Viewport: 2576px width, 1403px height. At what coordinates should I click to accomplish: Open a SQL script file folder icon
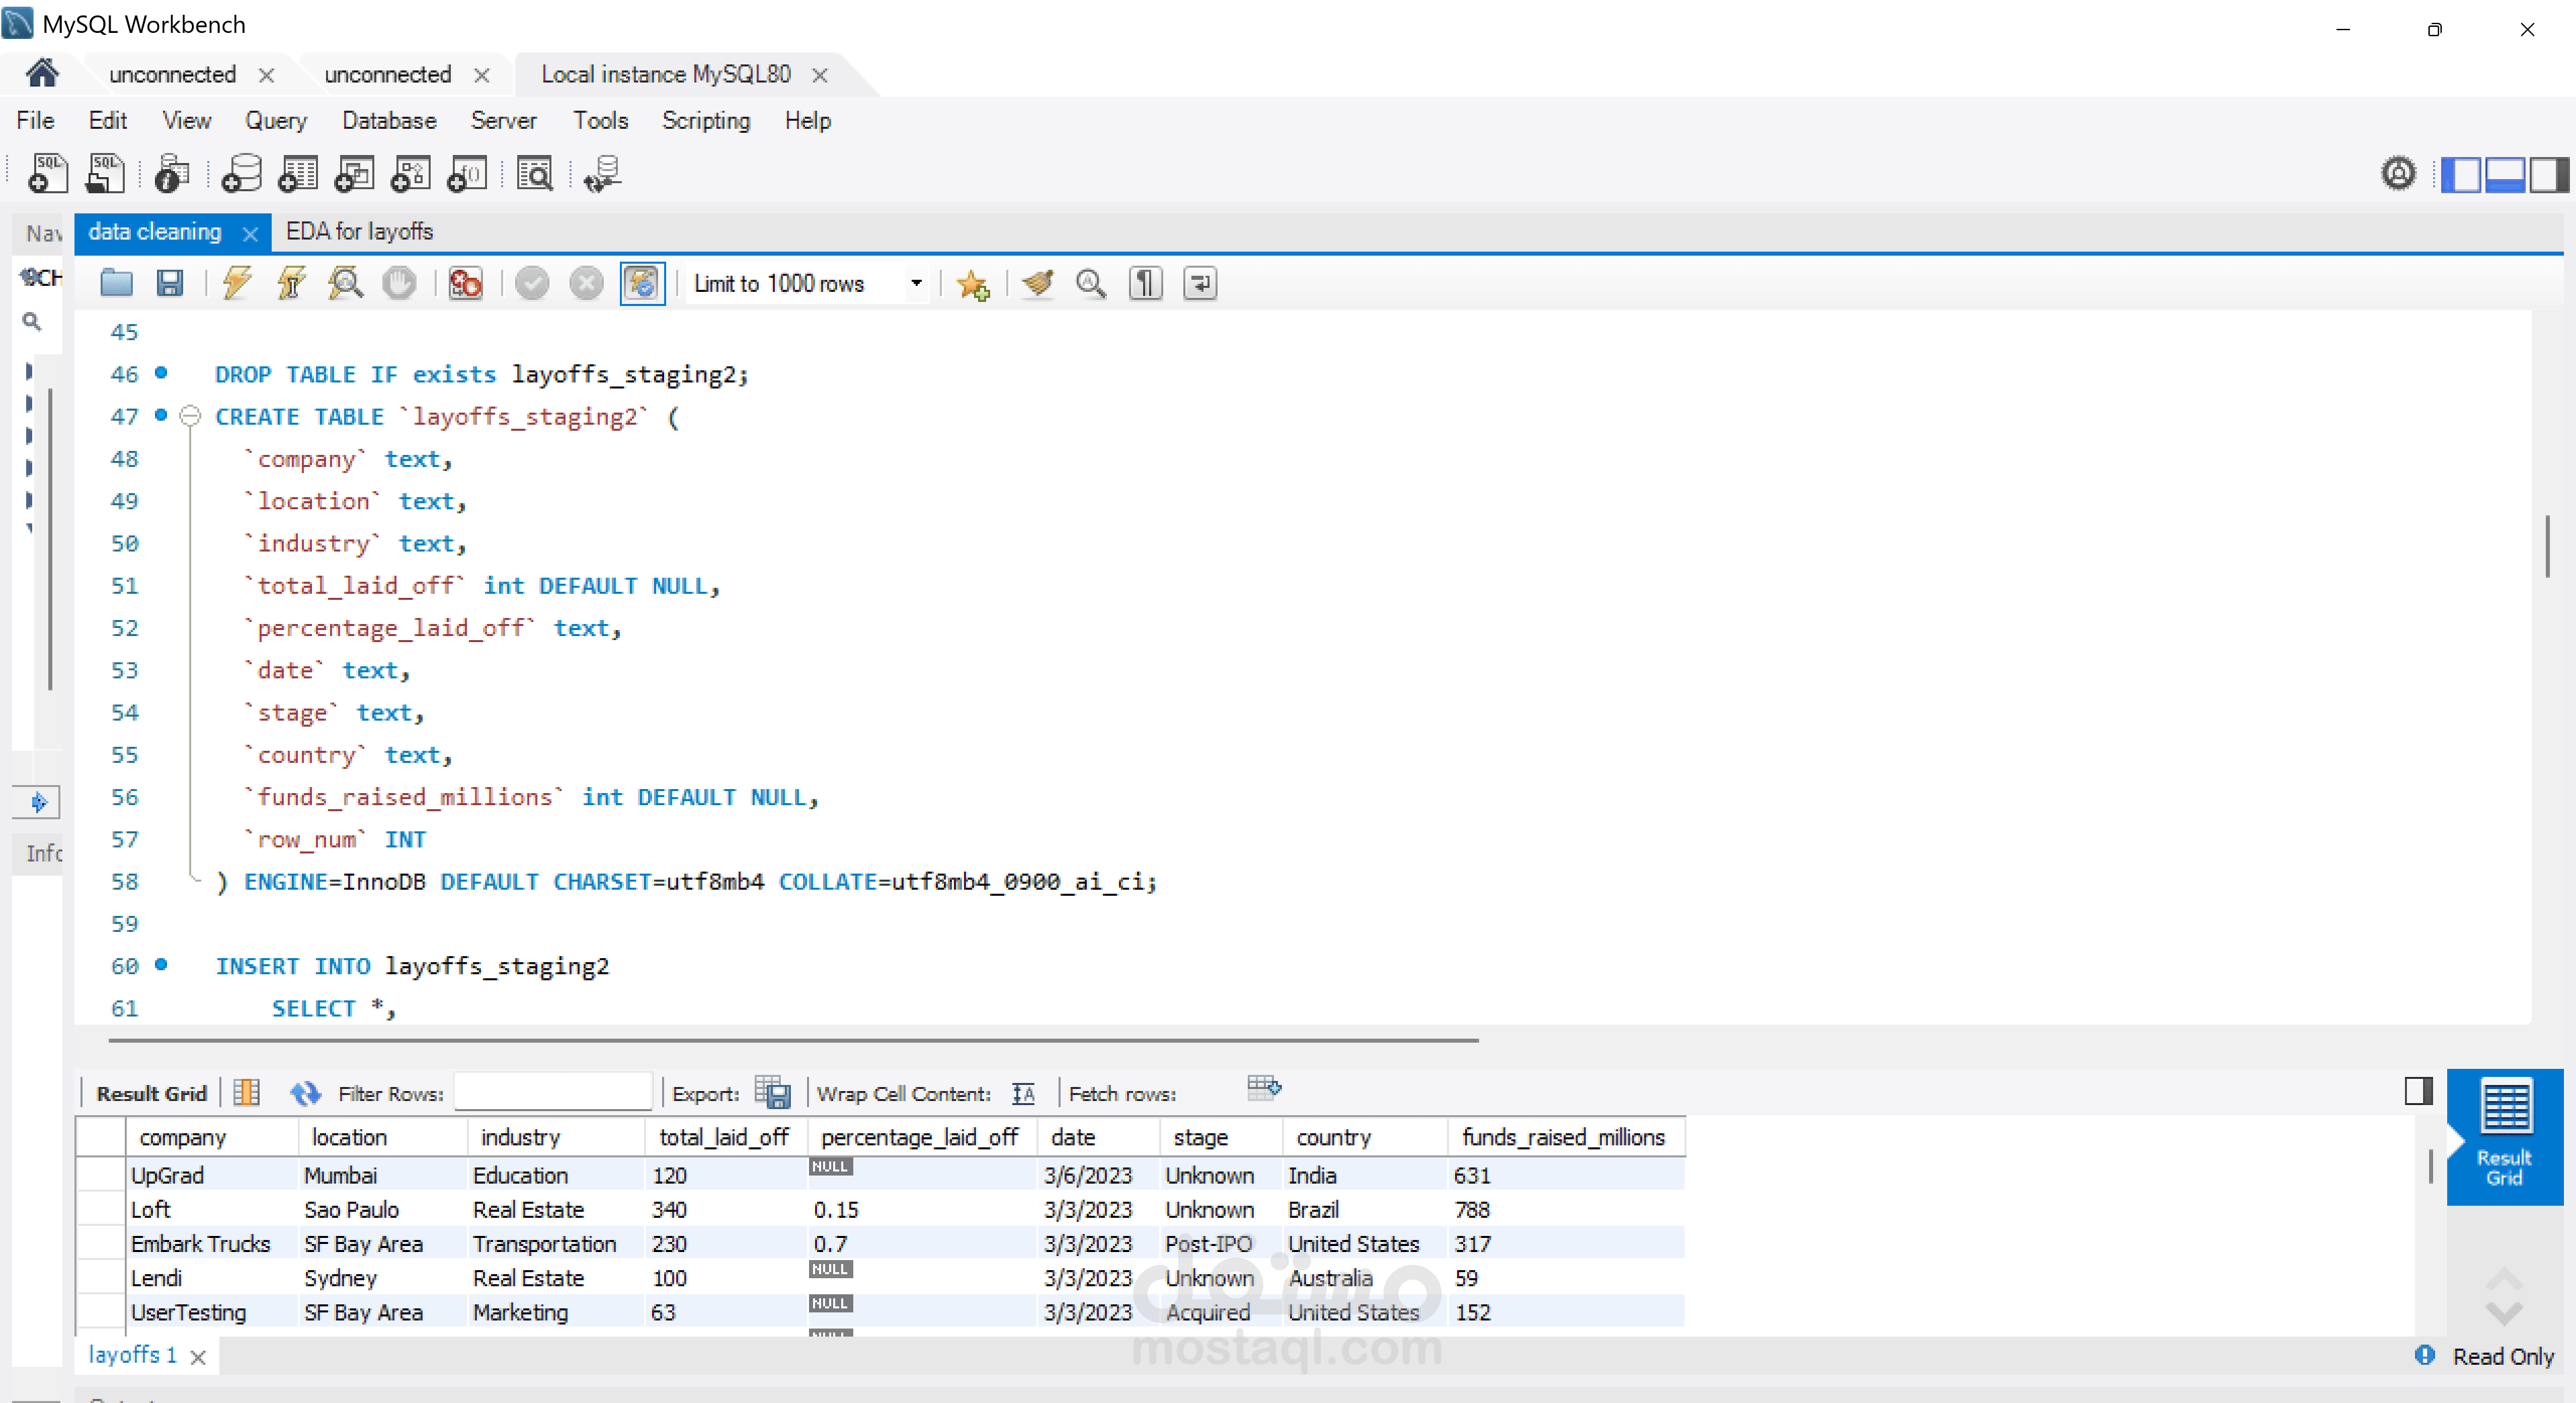click(x=116, y=284)
